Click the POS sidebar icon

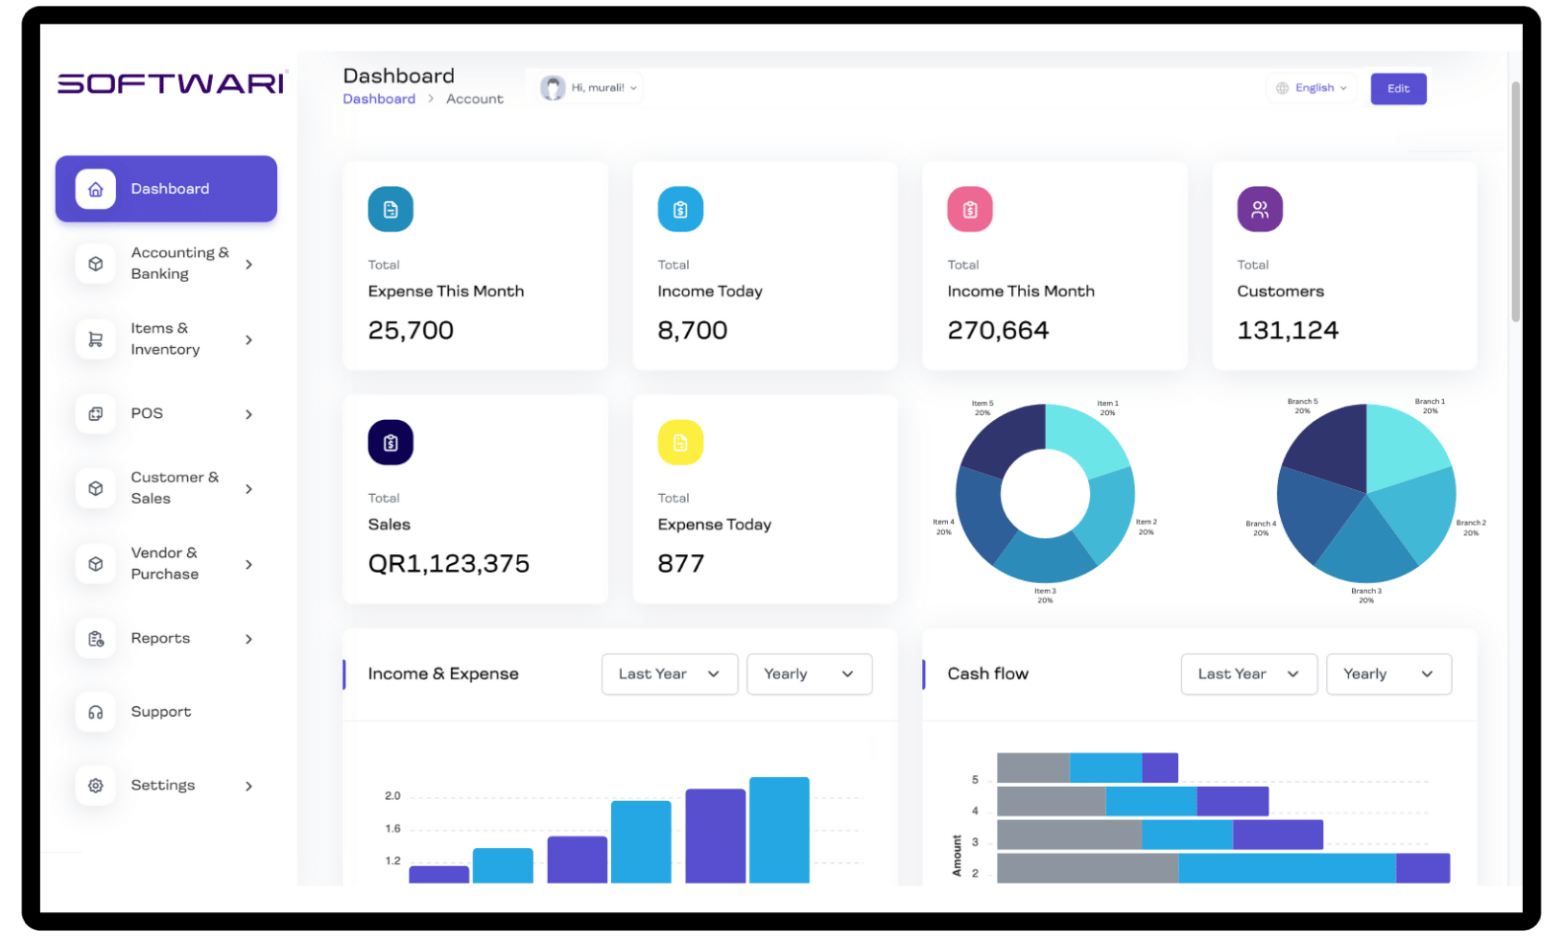point(96,414)
